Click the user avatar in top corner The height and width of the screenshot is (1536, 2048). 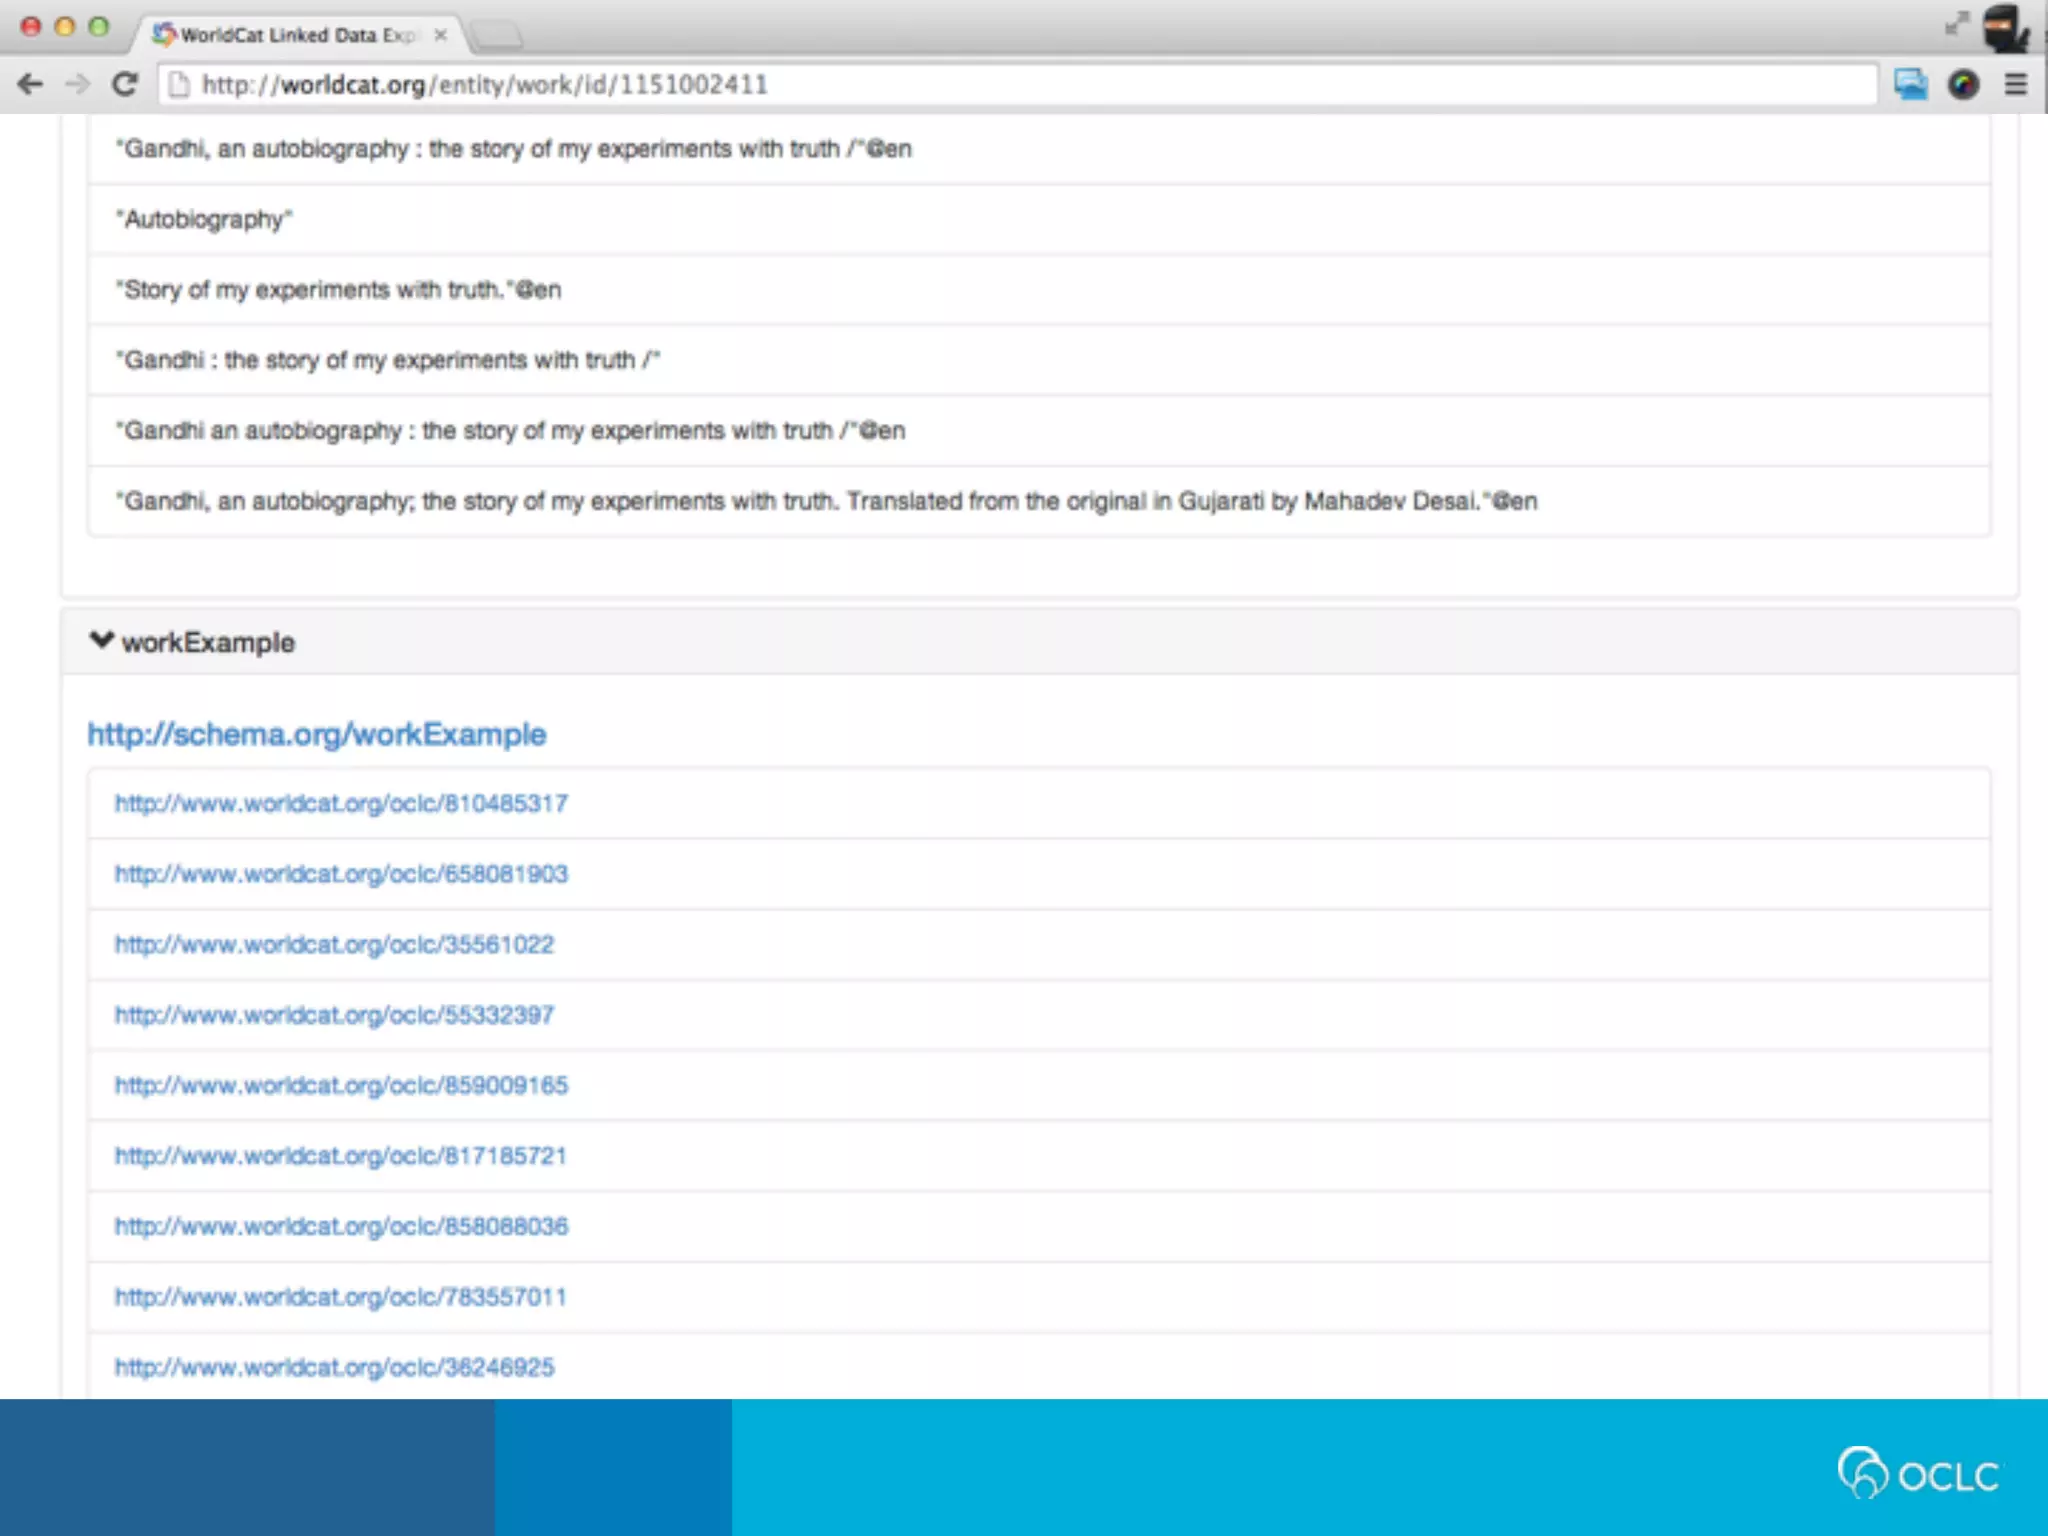click(x=2004, y=28)
